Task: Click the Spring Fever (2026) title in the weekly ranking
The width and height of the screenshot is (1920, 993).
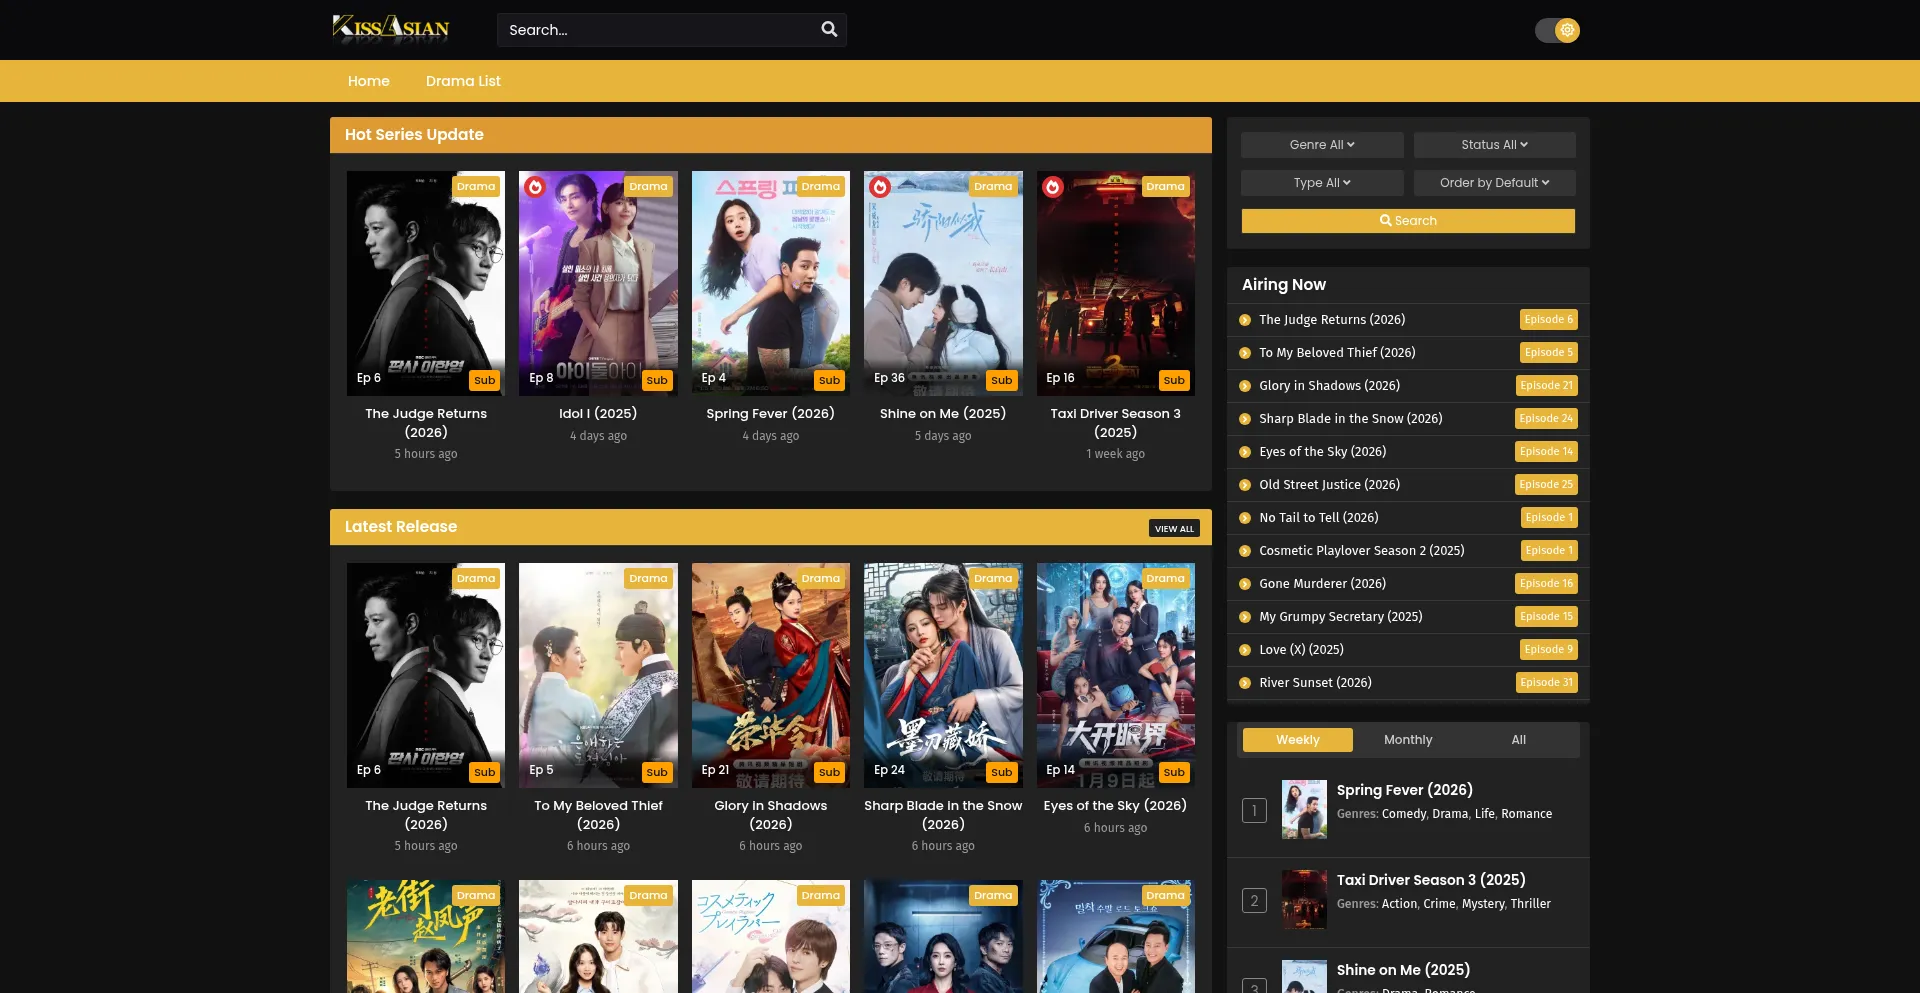Action: [x=1404, y=790]
